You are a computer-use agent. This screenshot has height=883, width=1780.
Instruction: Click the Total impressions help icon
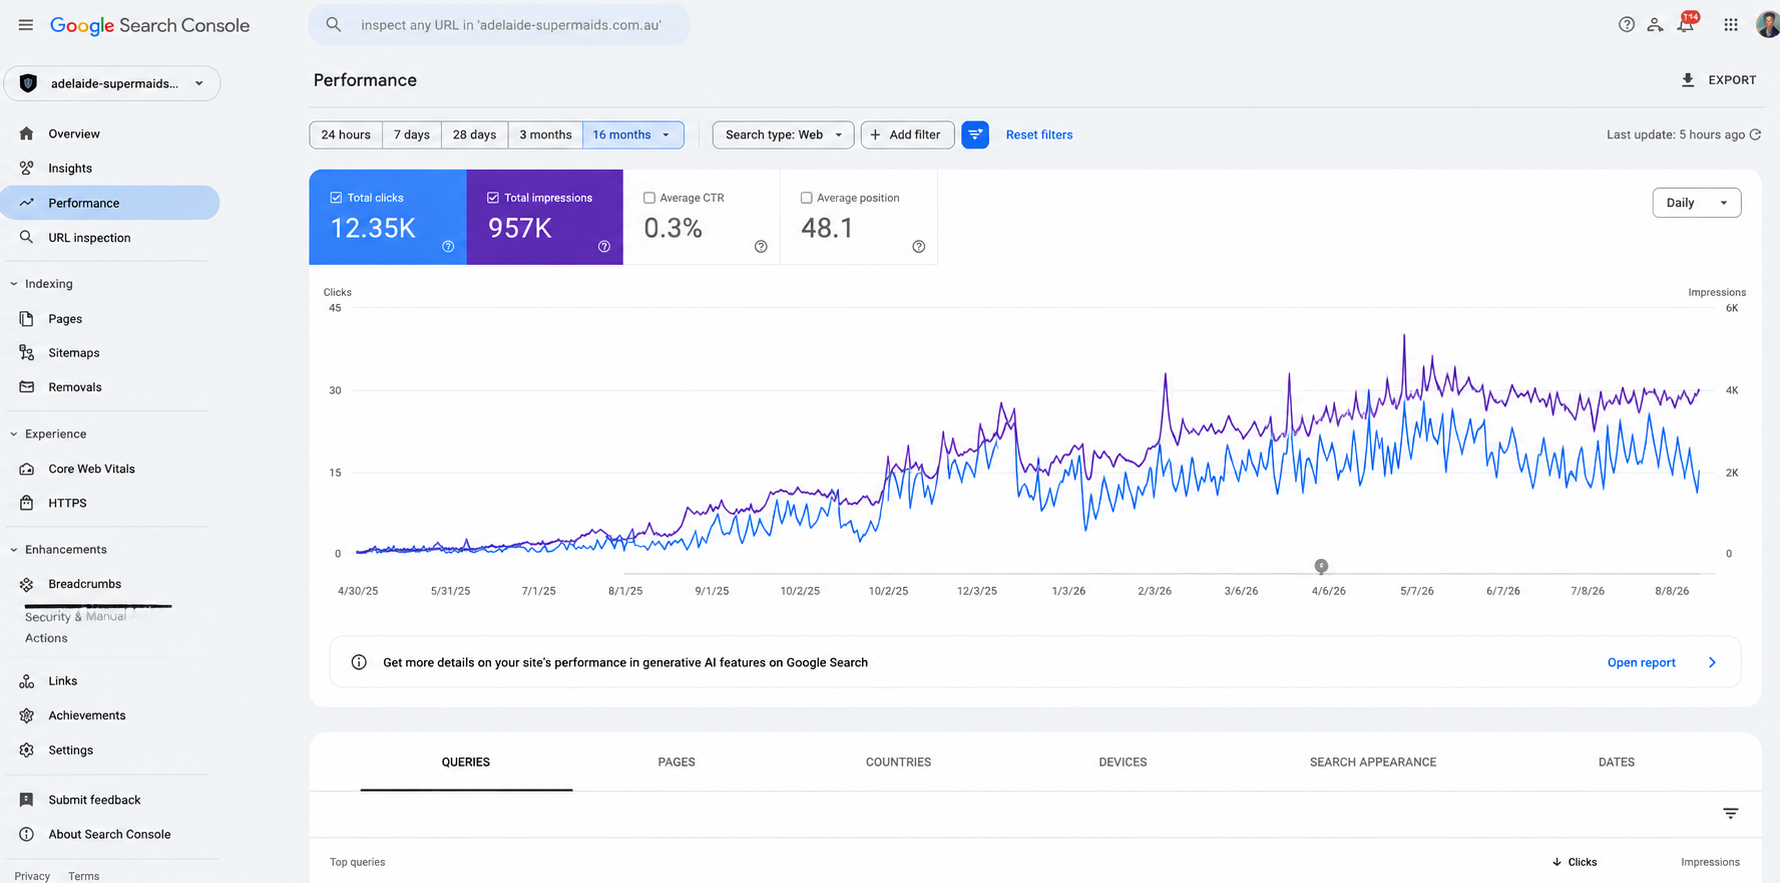604,247
